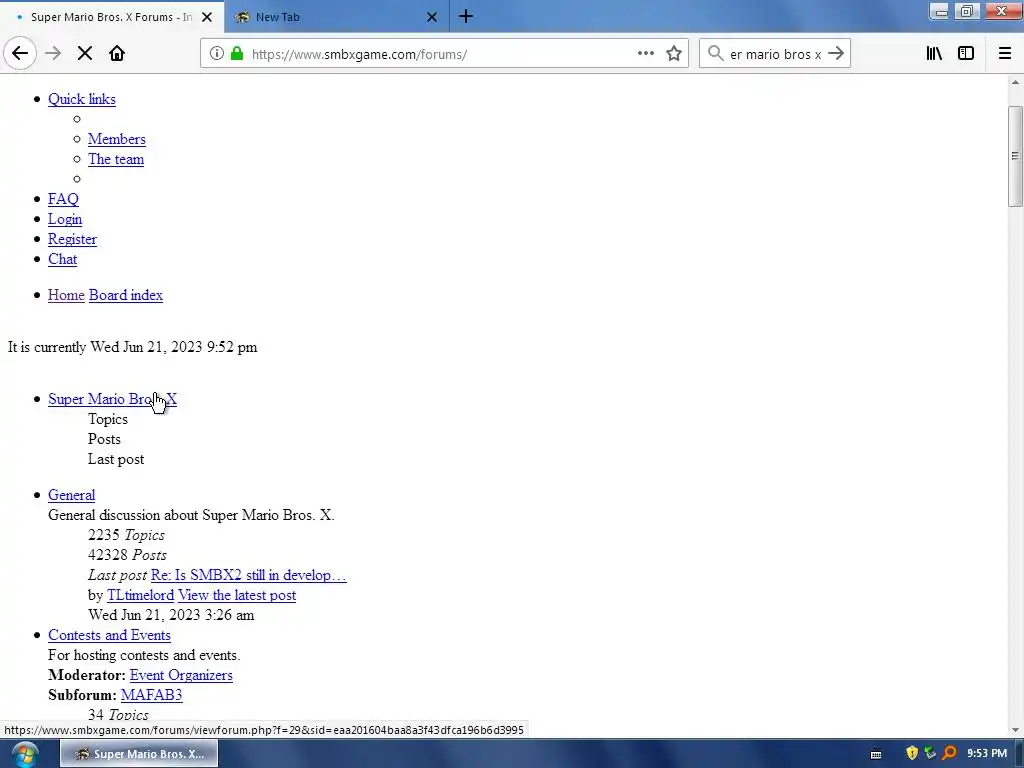Screen dimensions: 1024x768
Task: Click 'Wed Jun 21, 2023 3:26 am' timestamp
Action: coord(171,615)
